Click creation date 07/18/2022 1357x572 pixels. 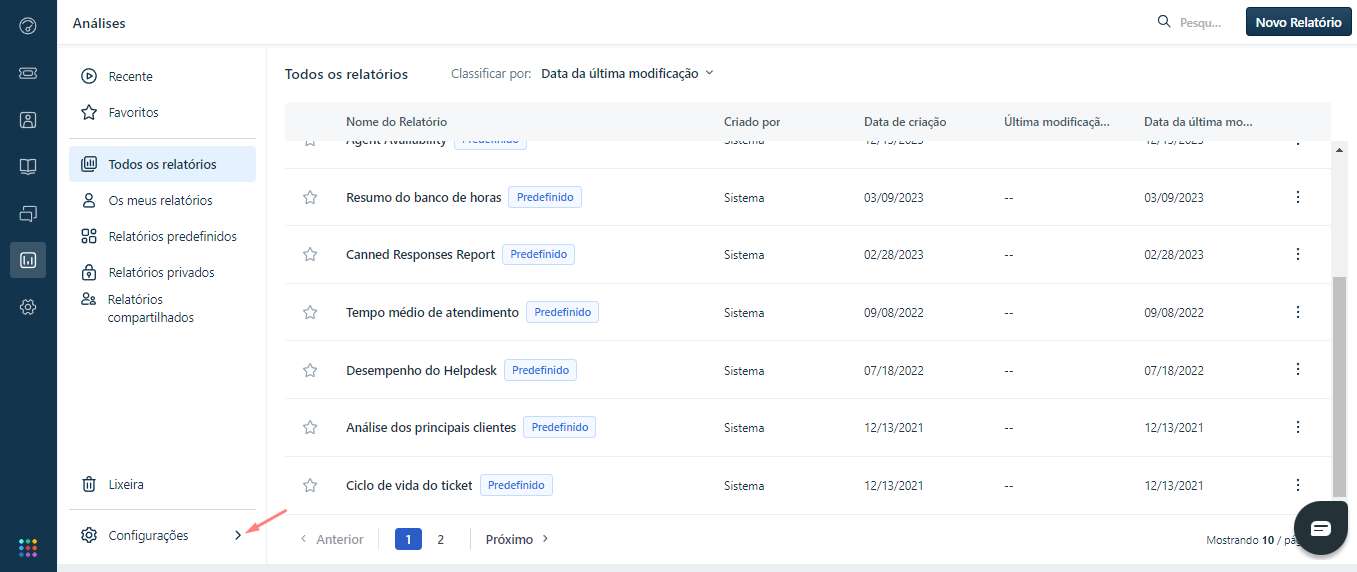tap(894, 370)
